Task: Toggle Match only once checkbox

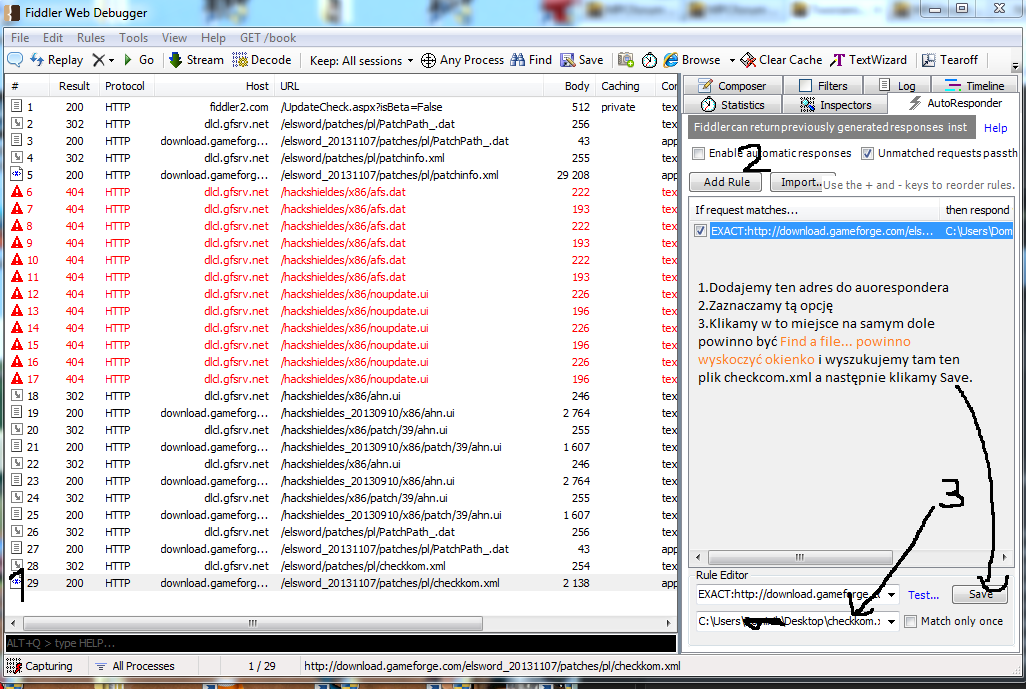Action: coord(910,622)
